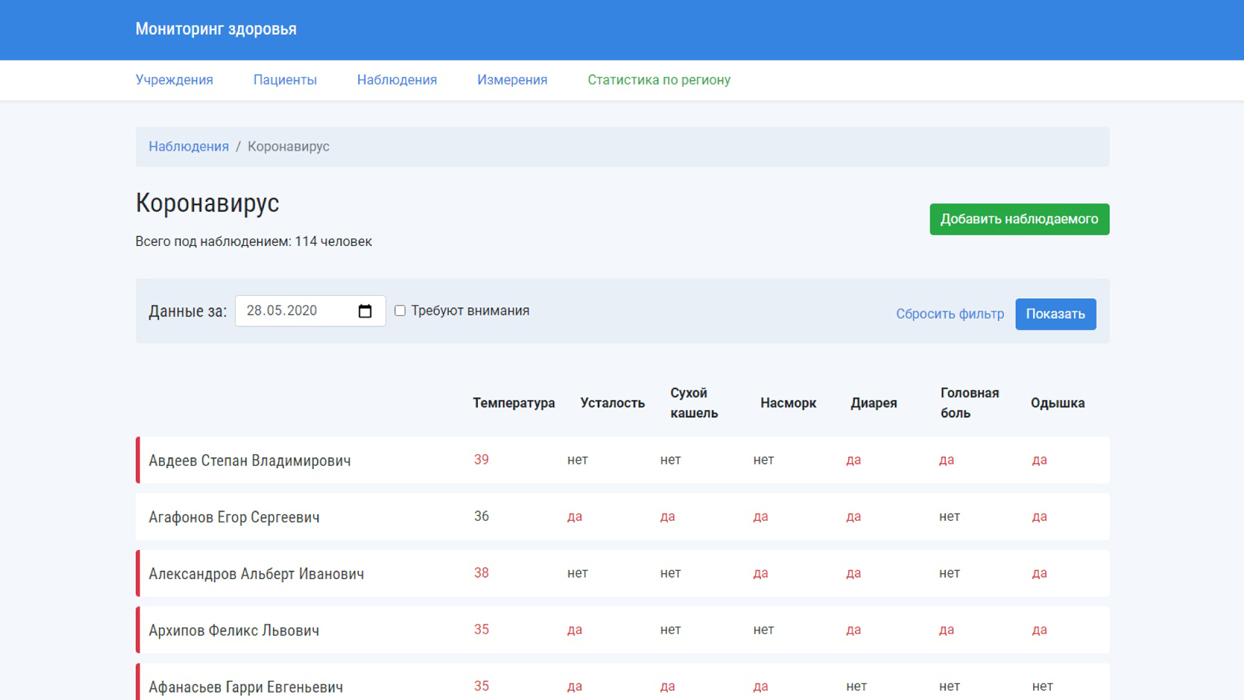Open Афанасьев Гарри Евгеньевич's row
Screen dimensions: 1244x700
coord(246,687)
